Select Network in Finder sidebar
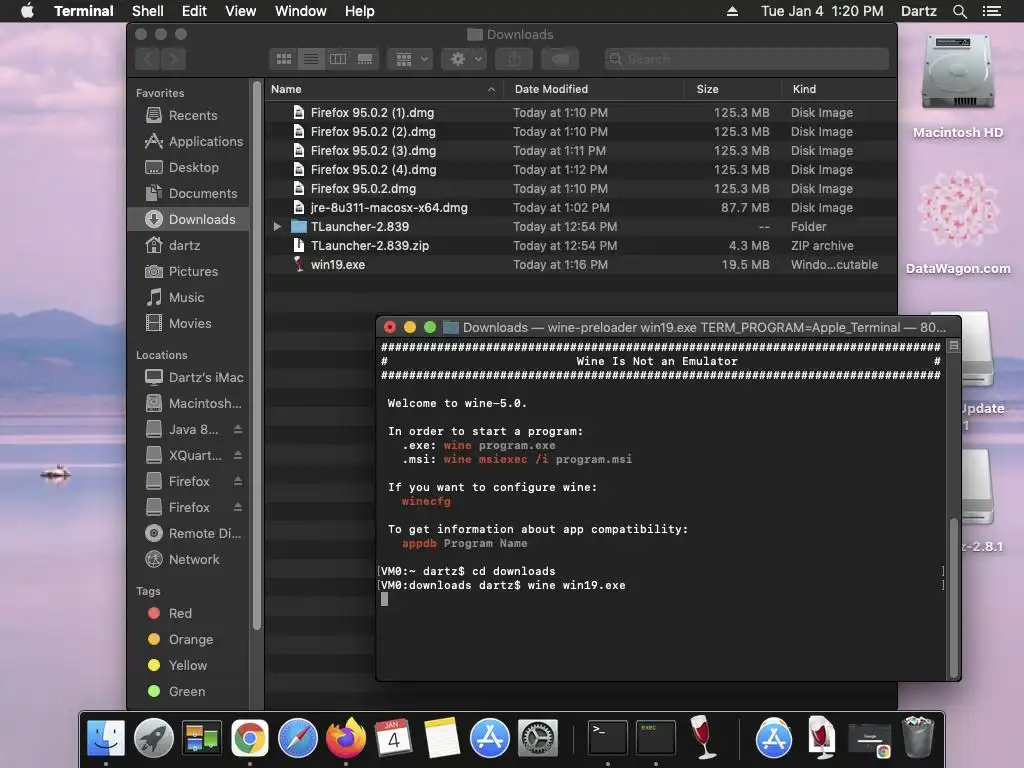Image resolution: width=1024 pixels, height=768 pixels. coord(189,560)
